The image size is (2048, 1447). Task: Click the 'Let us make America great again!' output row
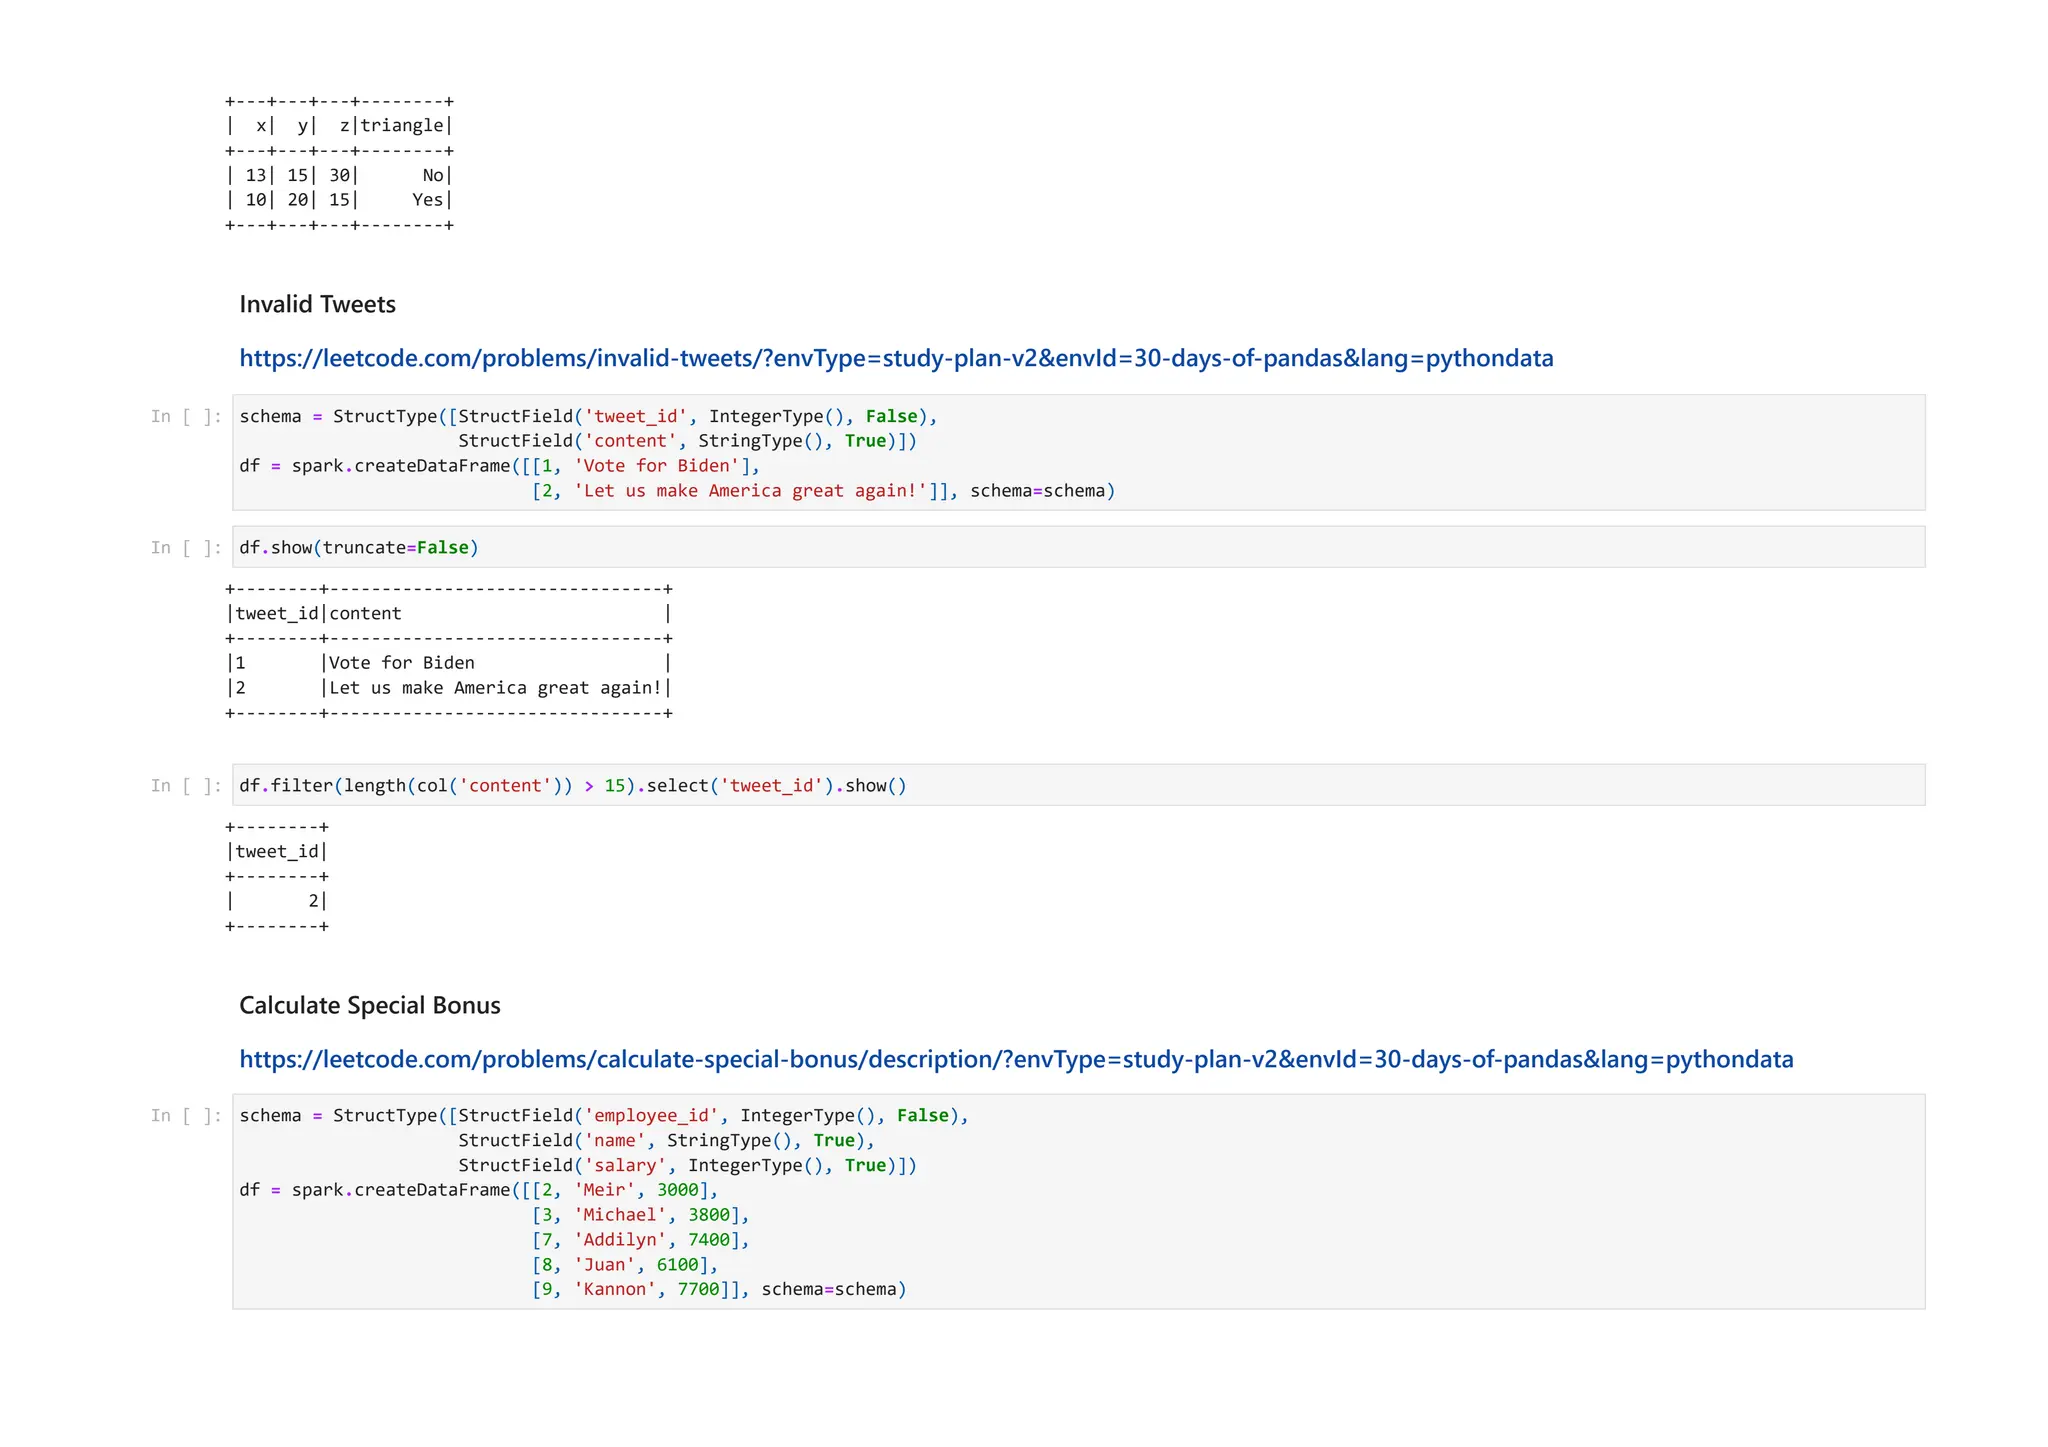click(449, 688)
